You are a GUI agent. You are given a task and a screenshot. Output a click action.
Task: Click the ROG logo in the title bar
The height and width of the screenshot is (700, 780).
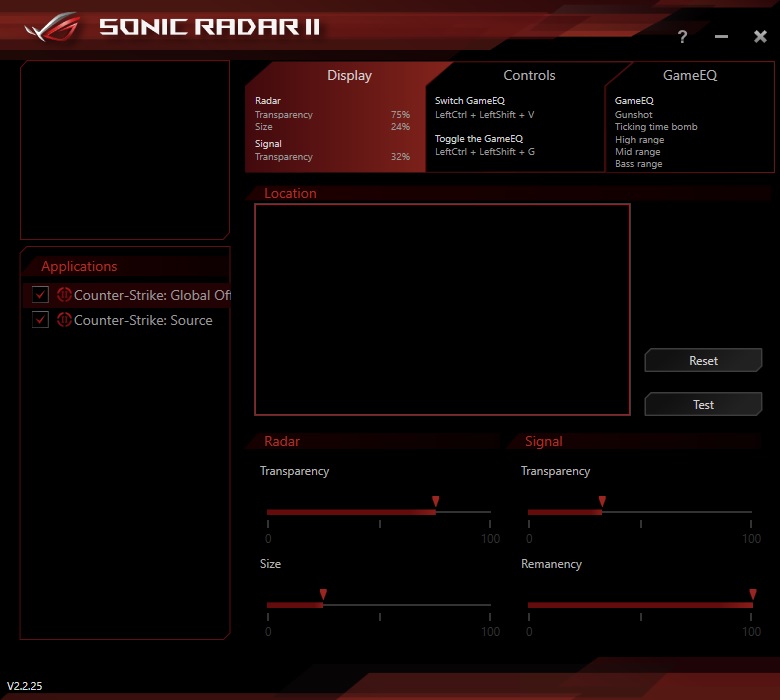[53, 27]
